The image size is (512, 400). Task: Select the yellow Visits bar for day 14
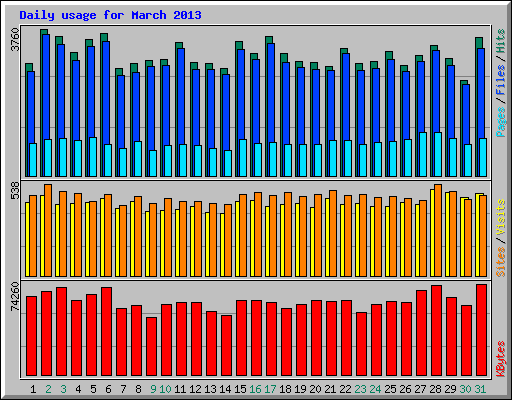click(x=222, y=245)
